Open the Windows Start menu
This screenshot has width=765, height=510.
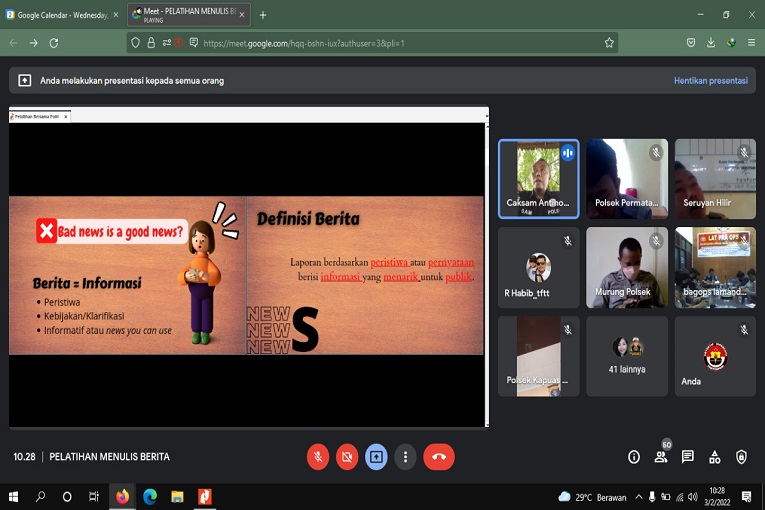click(x=13, y=497)
